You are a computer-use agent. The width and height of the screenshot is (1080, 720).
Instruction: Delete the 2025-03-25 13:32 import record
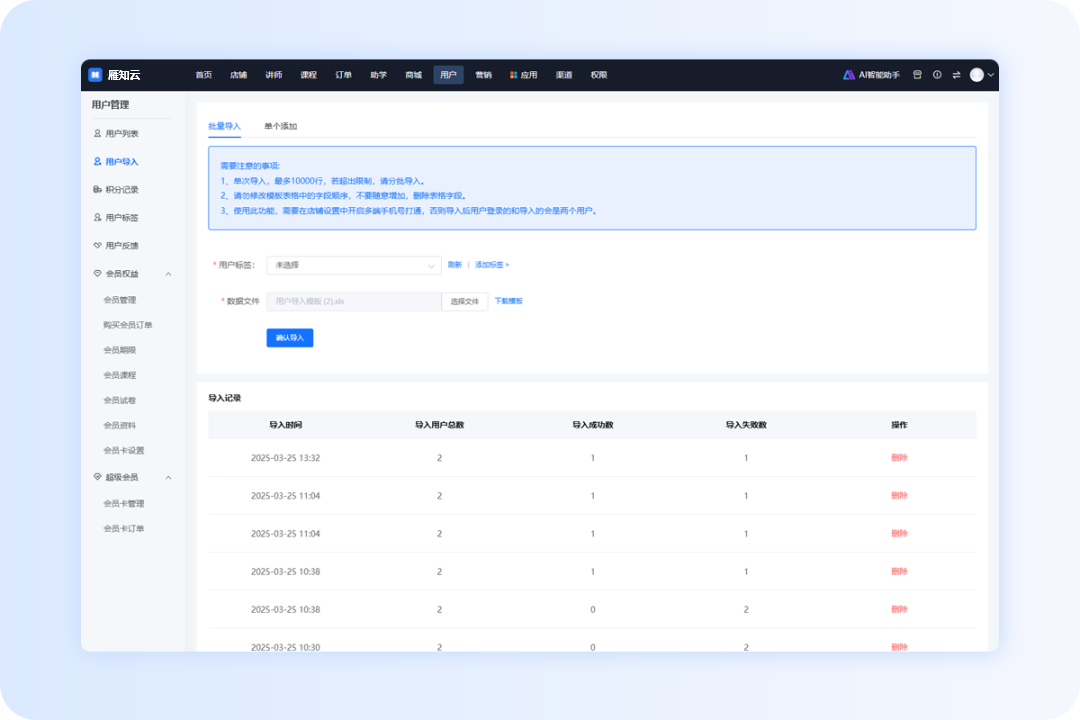point(899,458)
